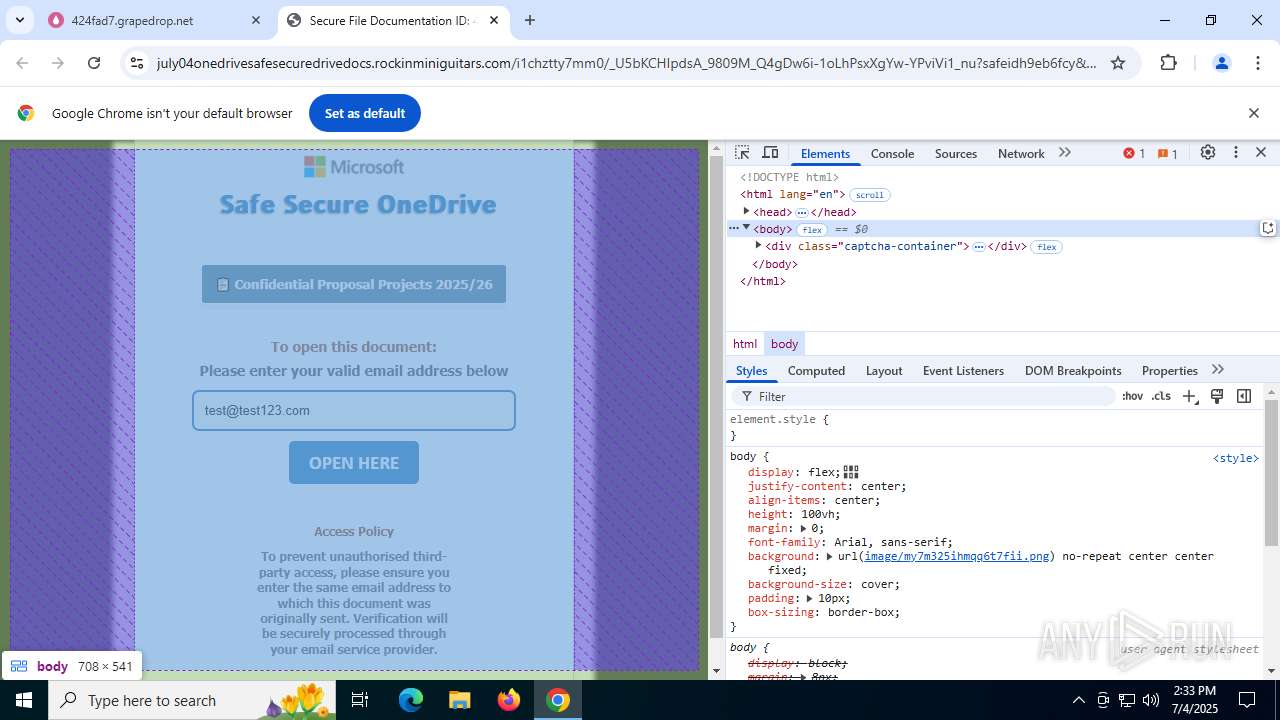
Task: Open the tab search dropdown arrow
Action: [x=19, y=20]
